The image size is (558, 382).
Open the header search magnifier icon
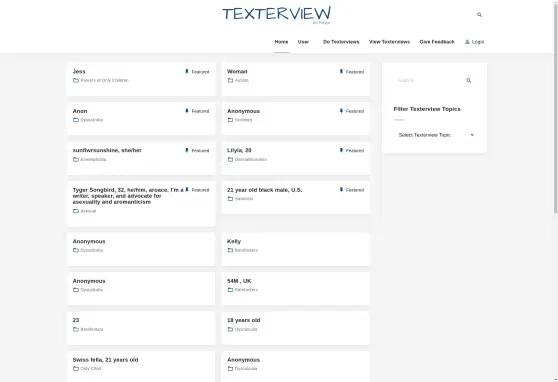coord(479,15)
